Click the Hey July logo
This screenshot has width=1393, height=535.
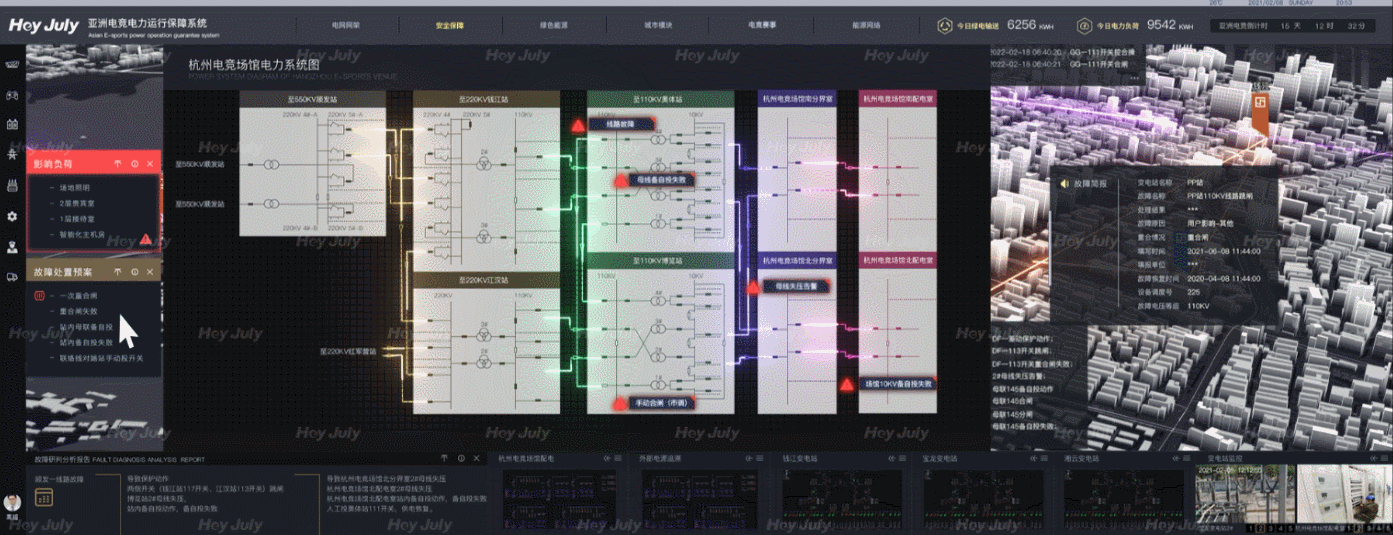[43, 25]
